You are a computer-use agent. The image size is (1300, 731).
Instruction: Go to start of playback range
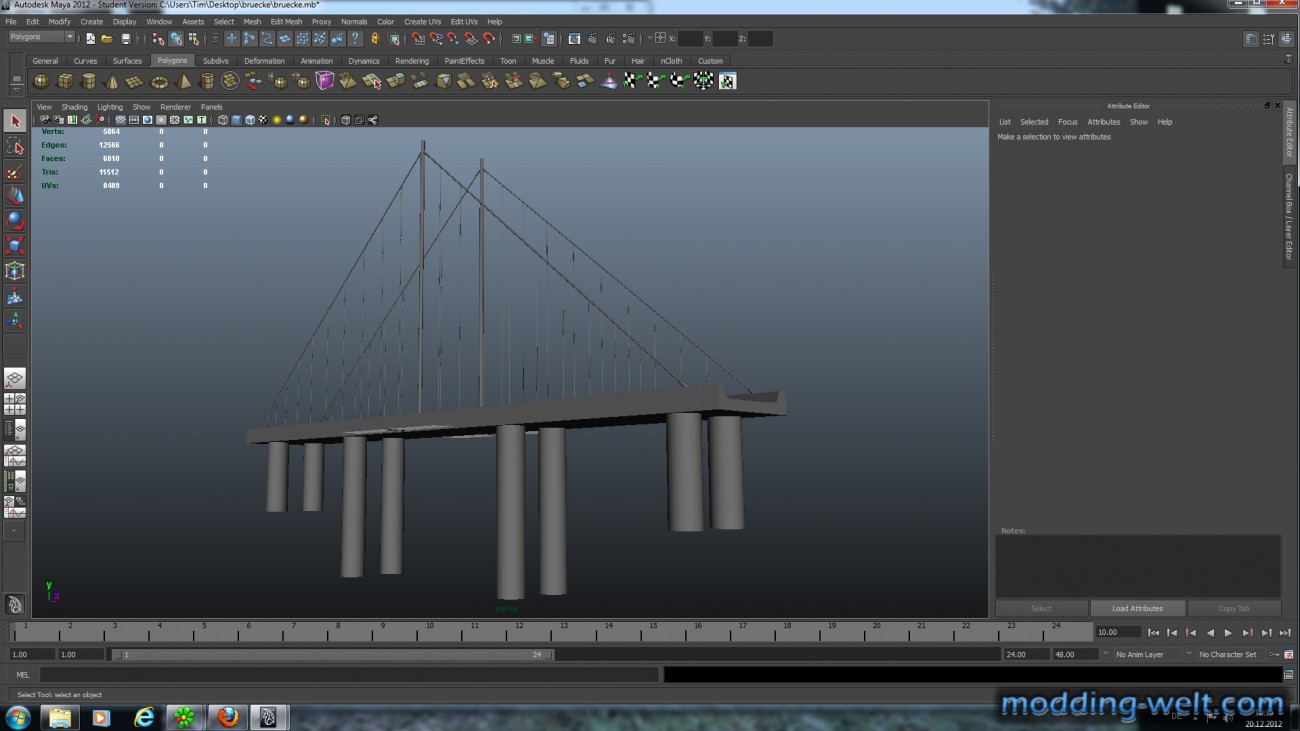[x=1153, y=633]
